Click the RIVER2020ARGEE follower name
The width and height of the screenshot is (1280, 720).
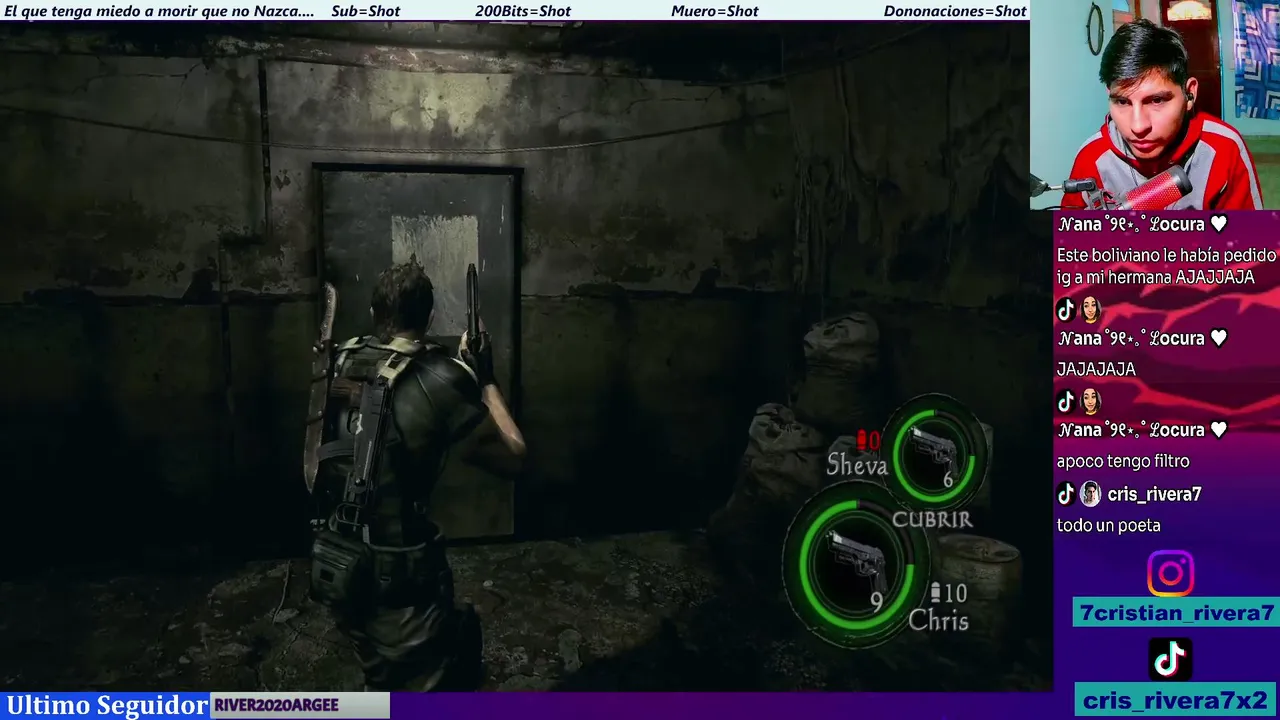(x=276, y=705)
